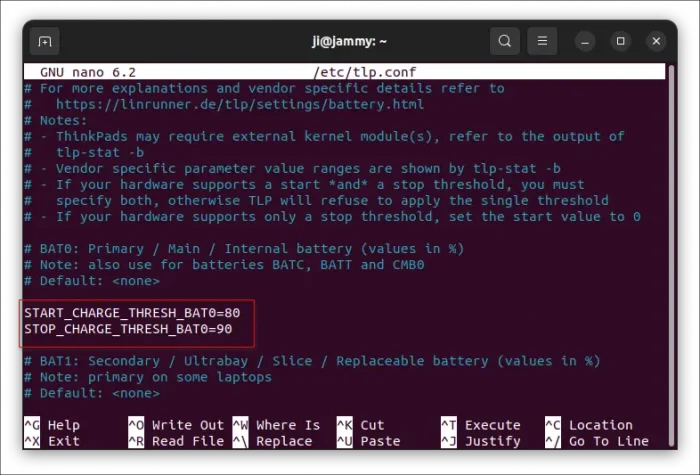Image resolution: width=700 pixels, height=475 pixels.
Task: Select the ^R Read File shortcut
Action: 176,441
